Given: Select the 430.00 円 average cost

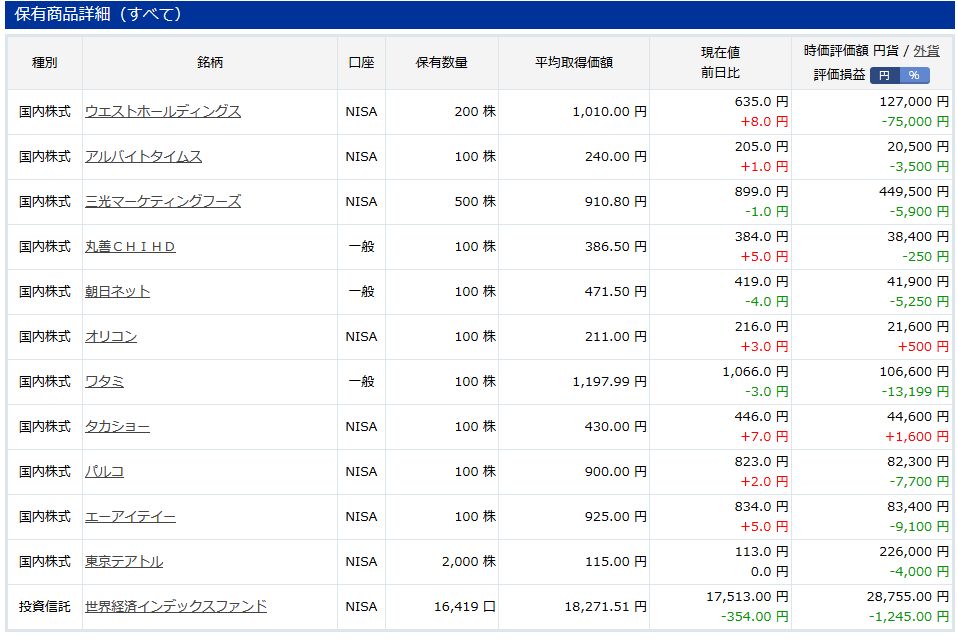Looking at the screenshot, I should pos(616,426).
